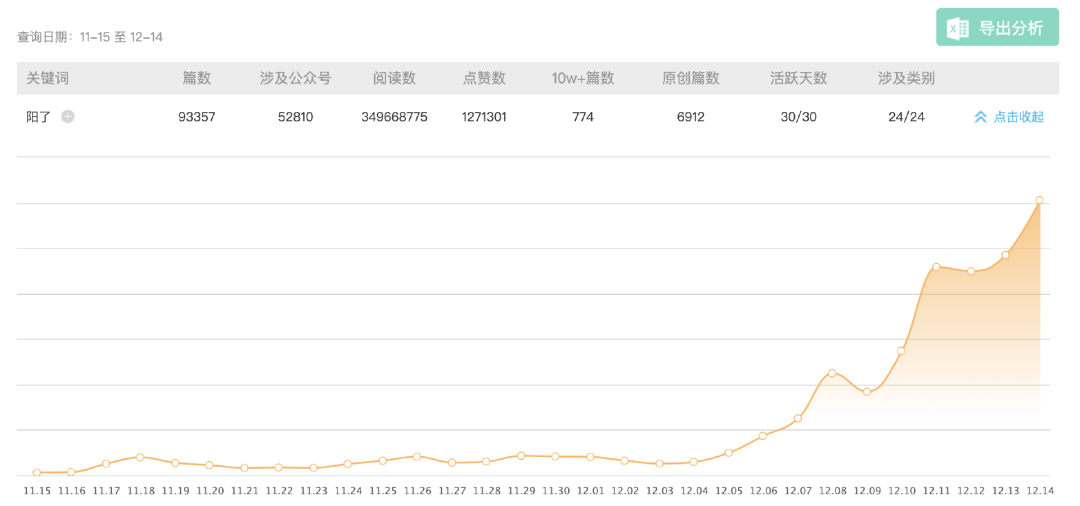This screenshot has height=506, width=1080.
Task: Select the 10w+篇数 column header
Action: coord(583,78)
